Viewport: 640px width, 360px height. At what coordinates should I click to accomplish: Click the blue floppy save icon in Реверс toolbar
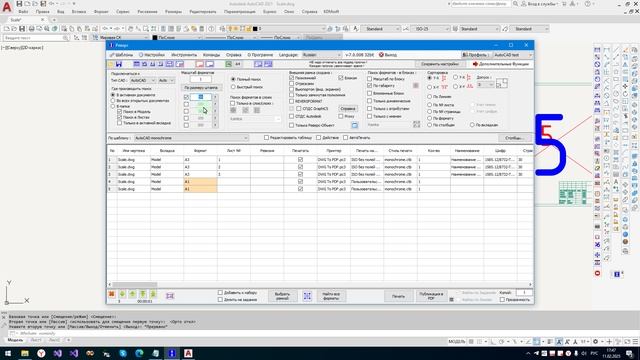pyautogui.click(x=119, y=64)
